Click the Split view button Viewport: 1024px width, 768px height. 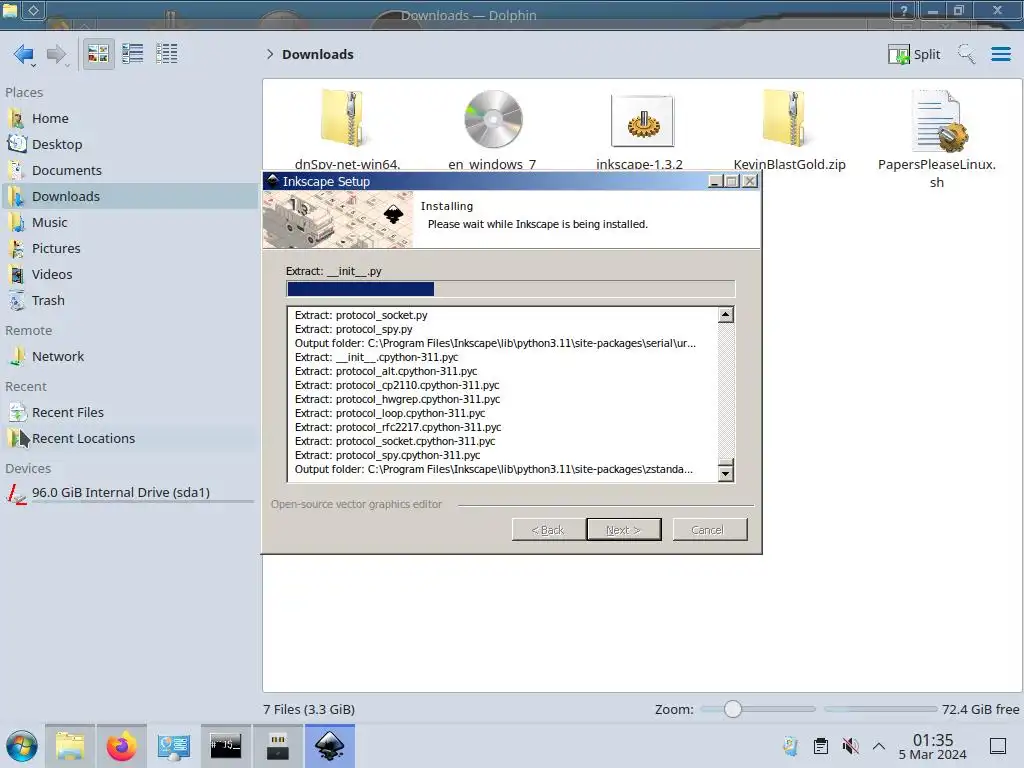914,54
